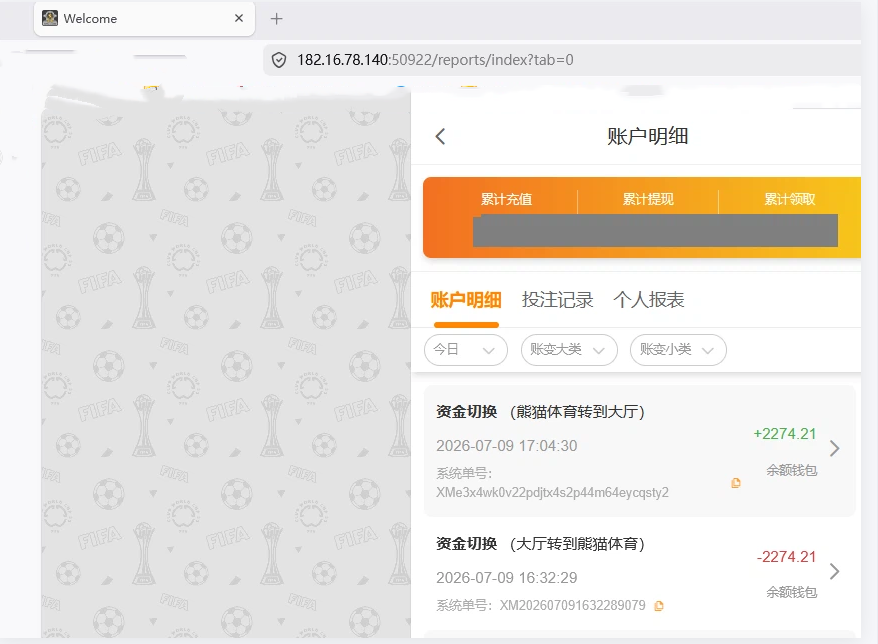Viewport: 878px width, 644px height.
Task: Click 累计领取 label
Action: 790,199
